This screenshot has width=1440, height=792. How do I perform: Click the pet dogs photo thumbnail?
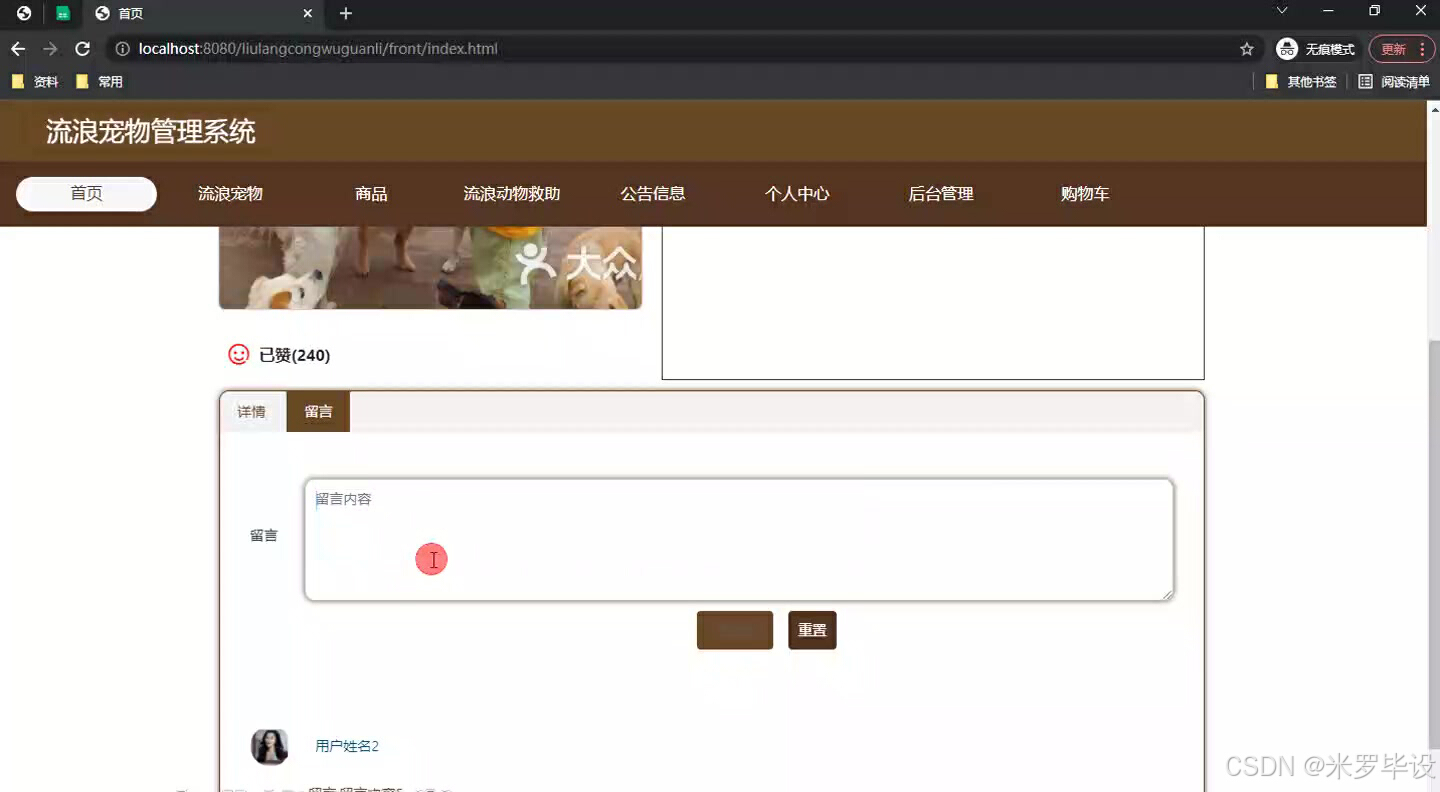coord(430,267)
